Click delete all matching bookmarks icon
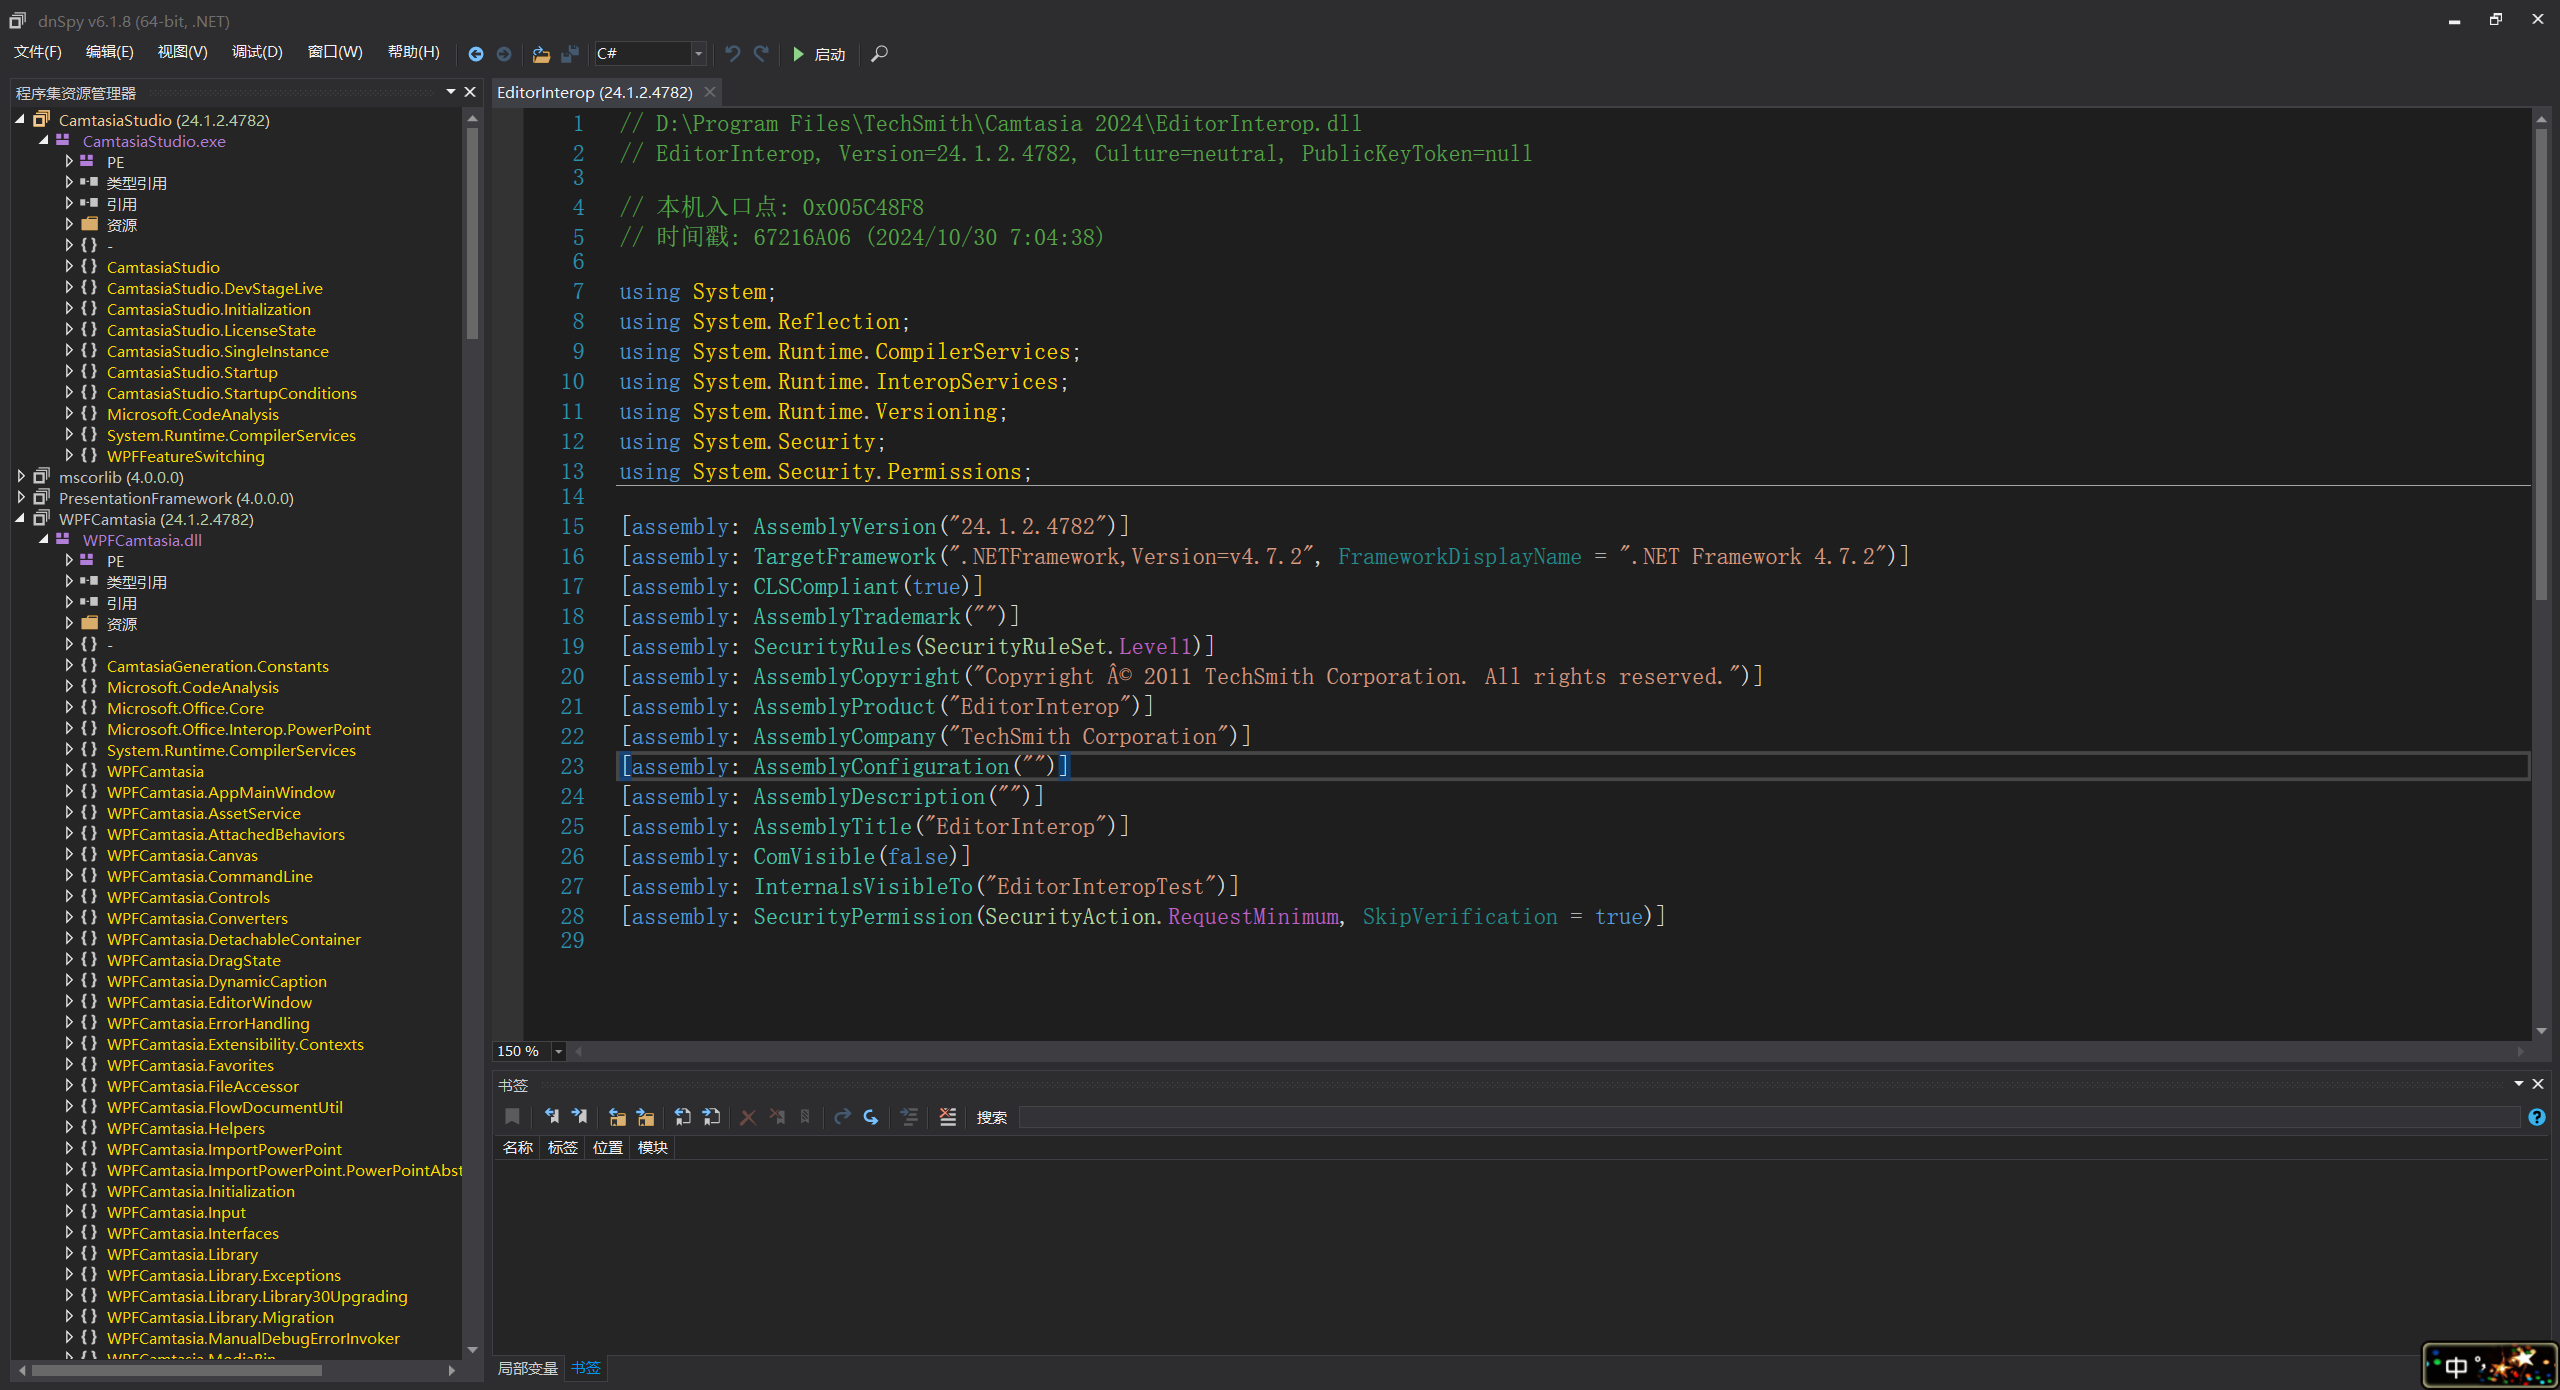The image size is (2560, 1390). [x=777, y=1117]
